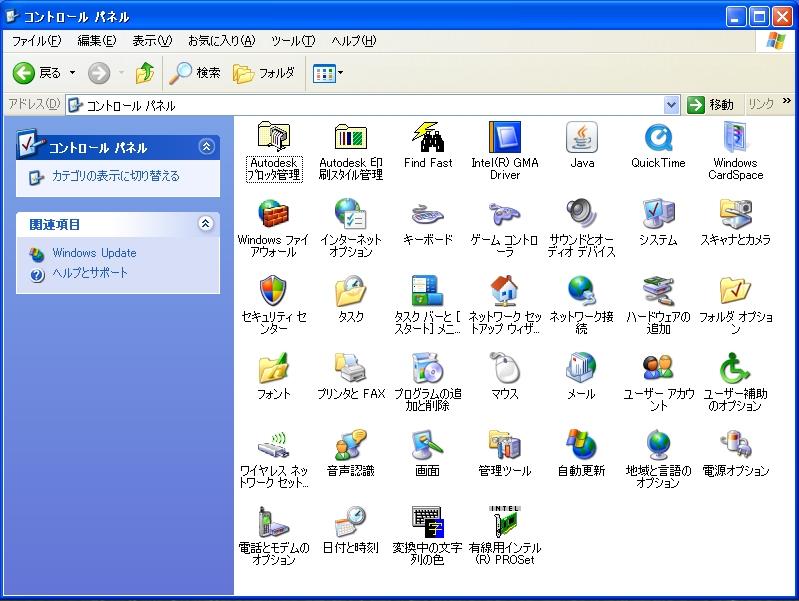Open the 表示(V) menu
This screenshot has width=799, height=601.
point(152,41)
